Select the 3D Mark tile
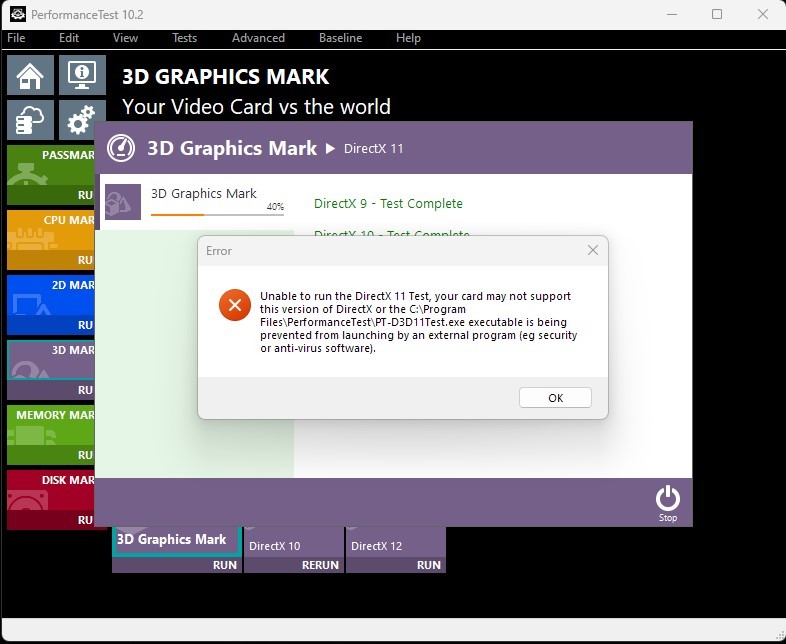This screenshot has width=786, height=644. tap(51, 360)
